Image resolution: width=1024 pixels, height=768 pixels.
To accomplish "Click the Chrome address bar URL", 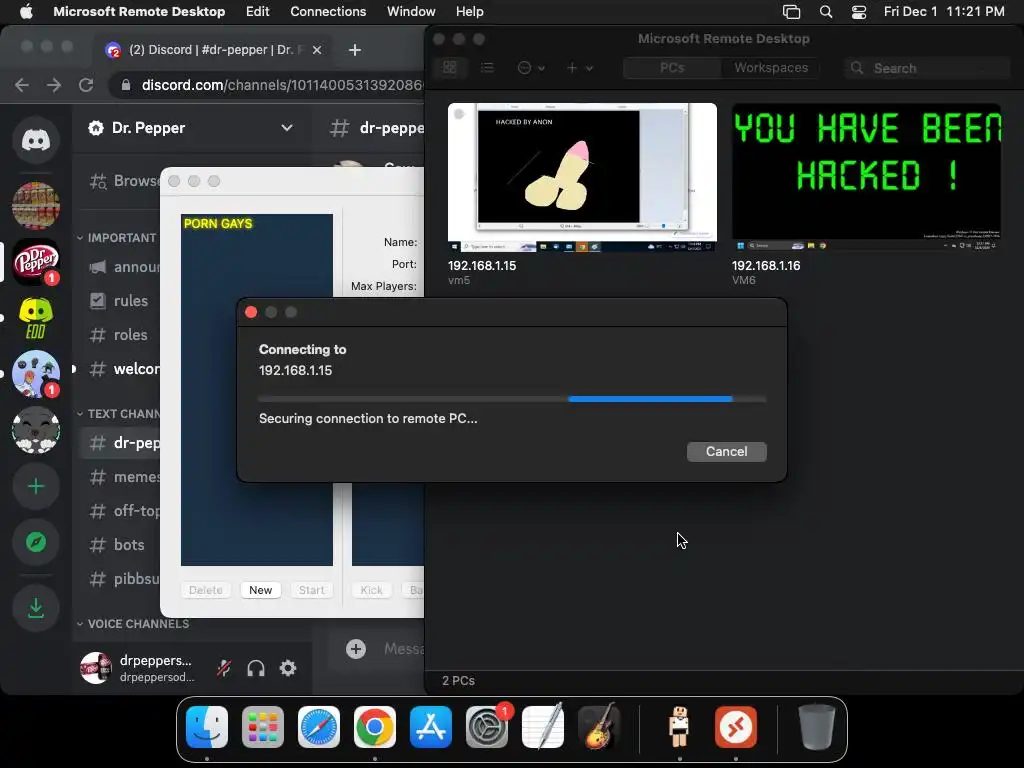I will (282, 85).
